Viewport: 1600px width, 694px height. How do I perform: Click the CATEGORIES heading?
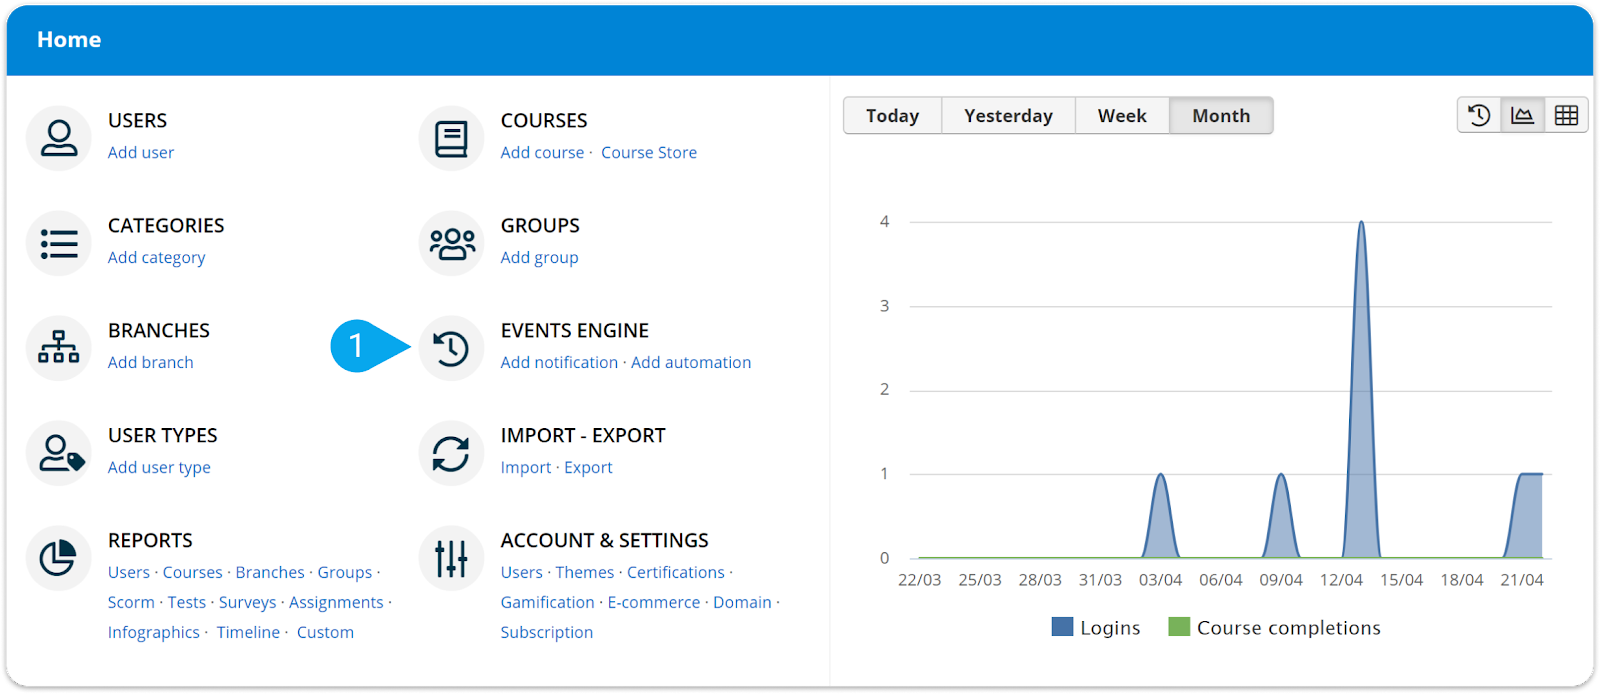(x=166, y=226)
